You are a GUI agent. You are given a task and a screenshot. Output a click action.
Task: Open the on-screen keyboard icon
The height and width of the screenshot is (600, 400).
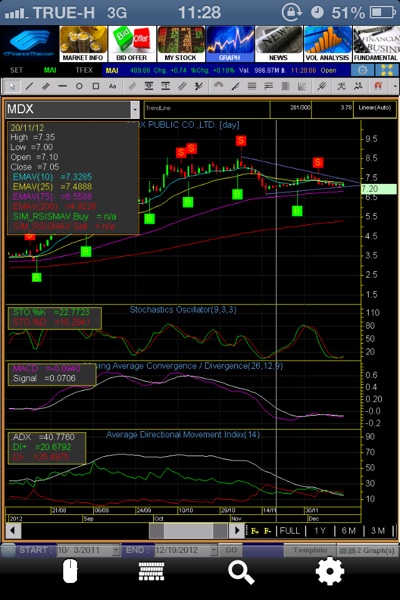(x=151, y=571)
